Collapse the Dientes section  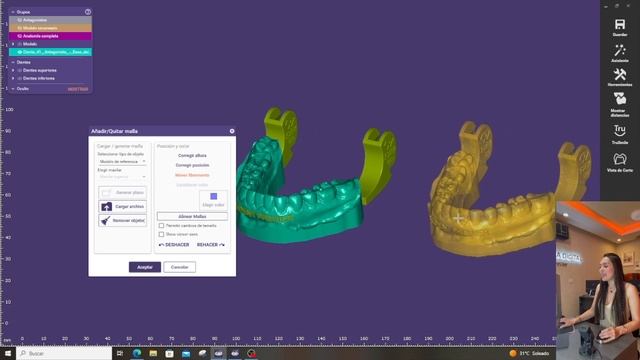[13, 62]
